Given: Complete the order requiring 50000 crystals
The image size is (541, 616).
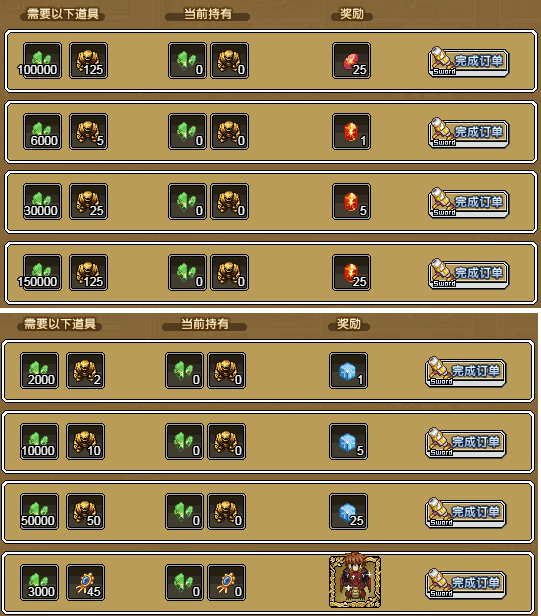Looking at the screenshot, I should click(466, 513).
